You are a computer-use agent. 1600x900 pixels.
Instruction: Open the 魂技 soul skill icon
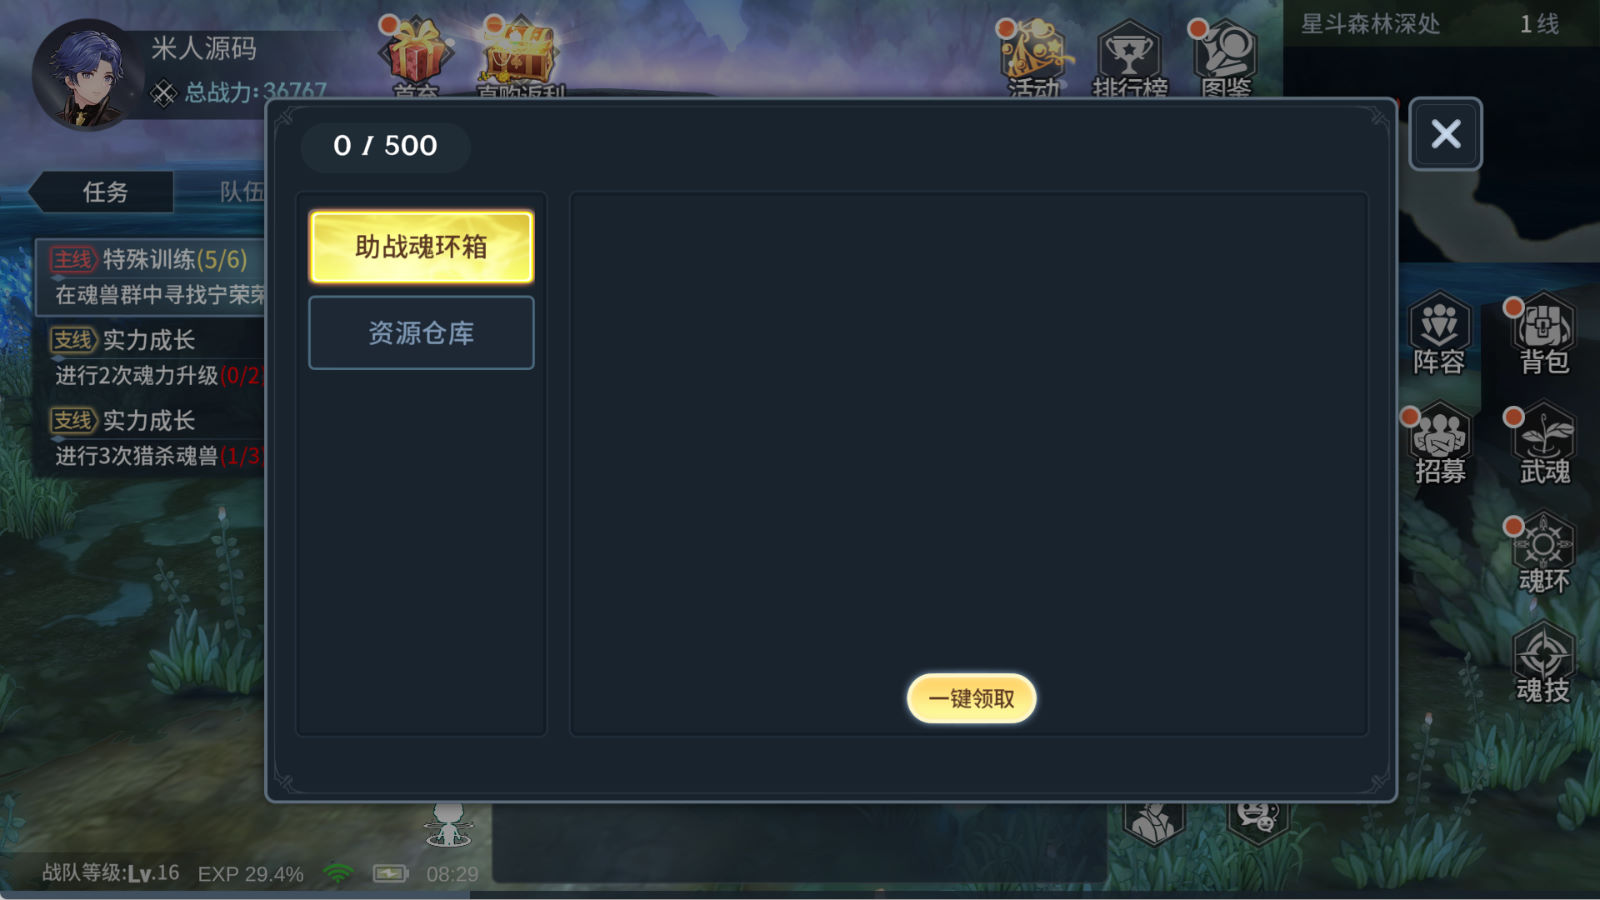1544,664
